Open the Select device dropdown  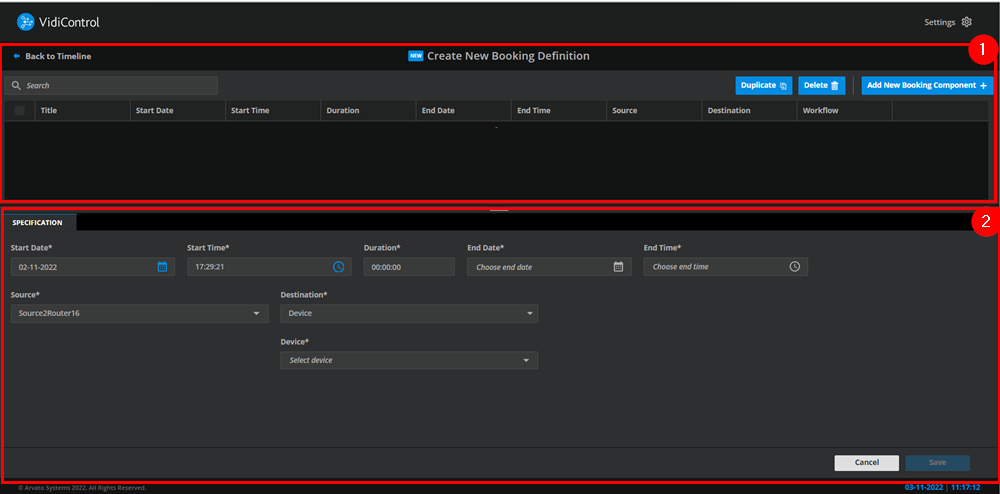(526, 360)
